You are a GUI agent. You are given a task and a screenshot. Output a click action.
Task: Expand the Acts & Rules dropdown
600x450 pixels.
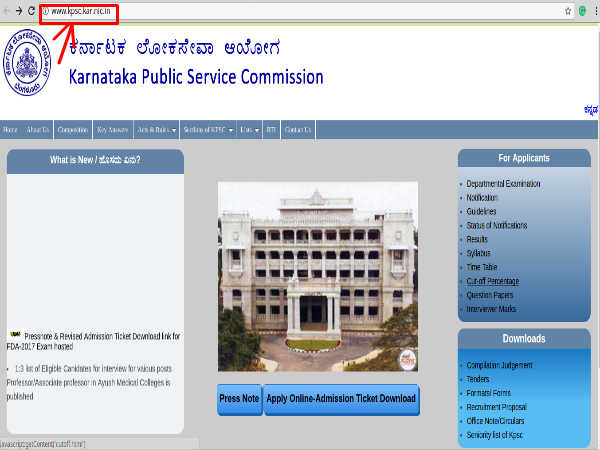(157, 130)
